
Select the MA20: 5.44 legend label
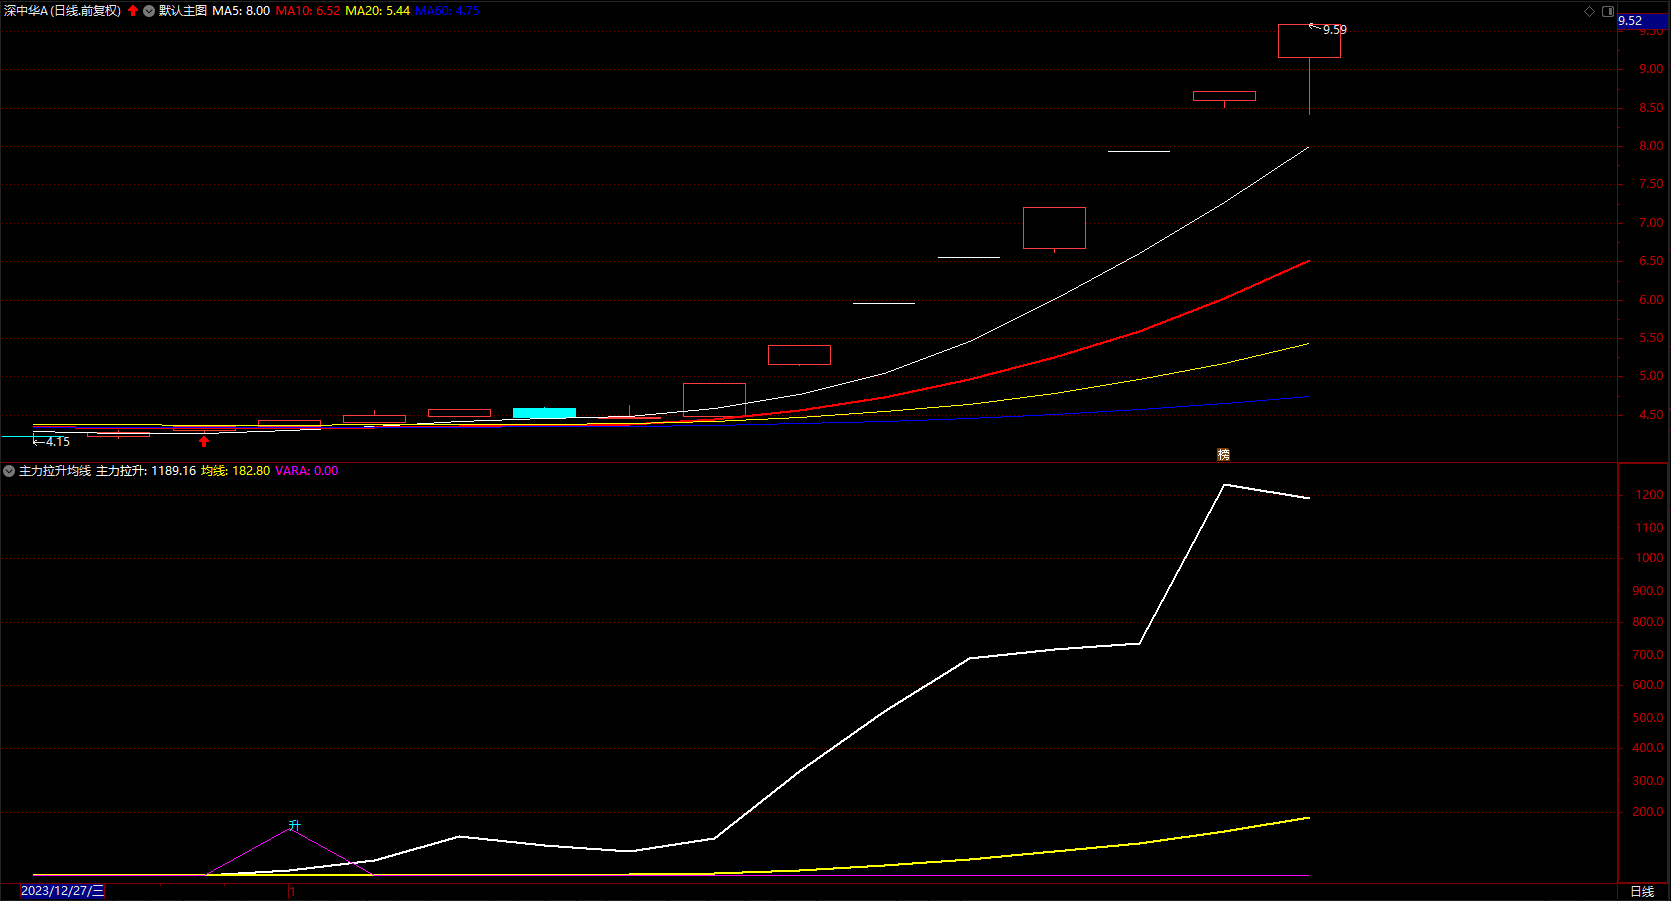378,11
